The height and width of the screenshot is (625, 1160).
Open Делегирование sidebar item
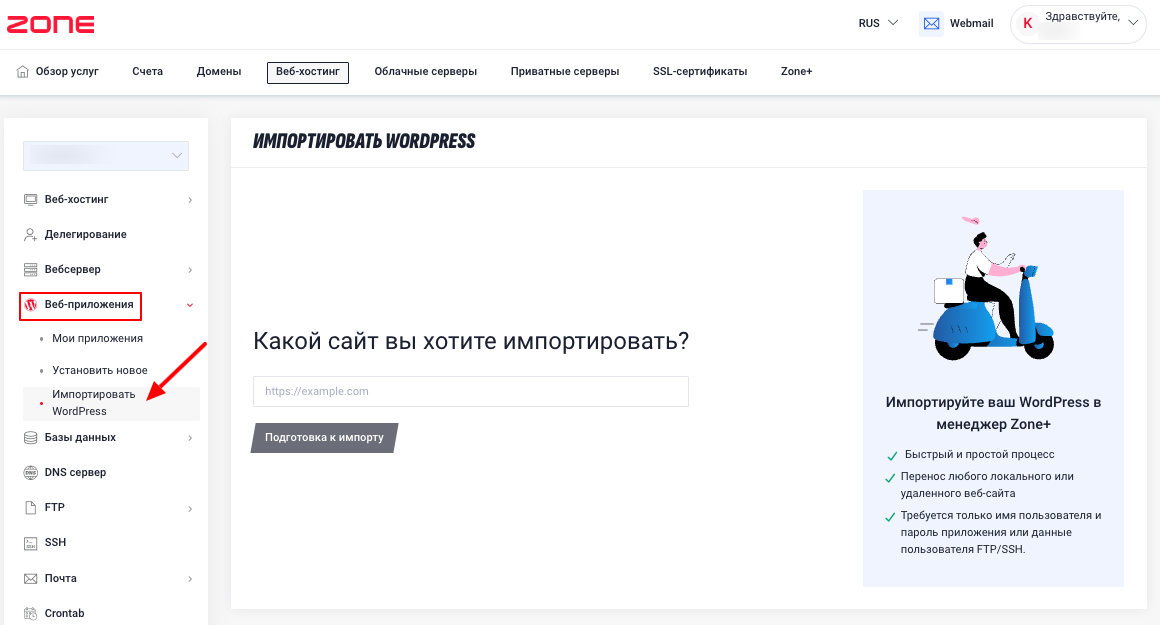pyautogui.click(x=85, y=234)
